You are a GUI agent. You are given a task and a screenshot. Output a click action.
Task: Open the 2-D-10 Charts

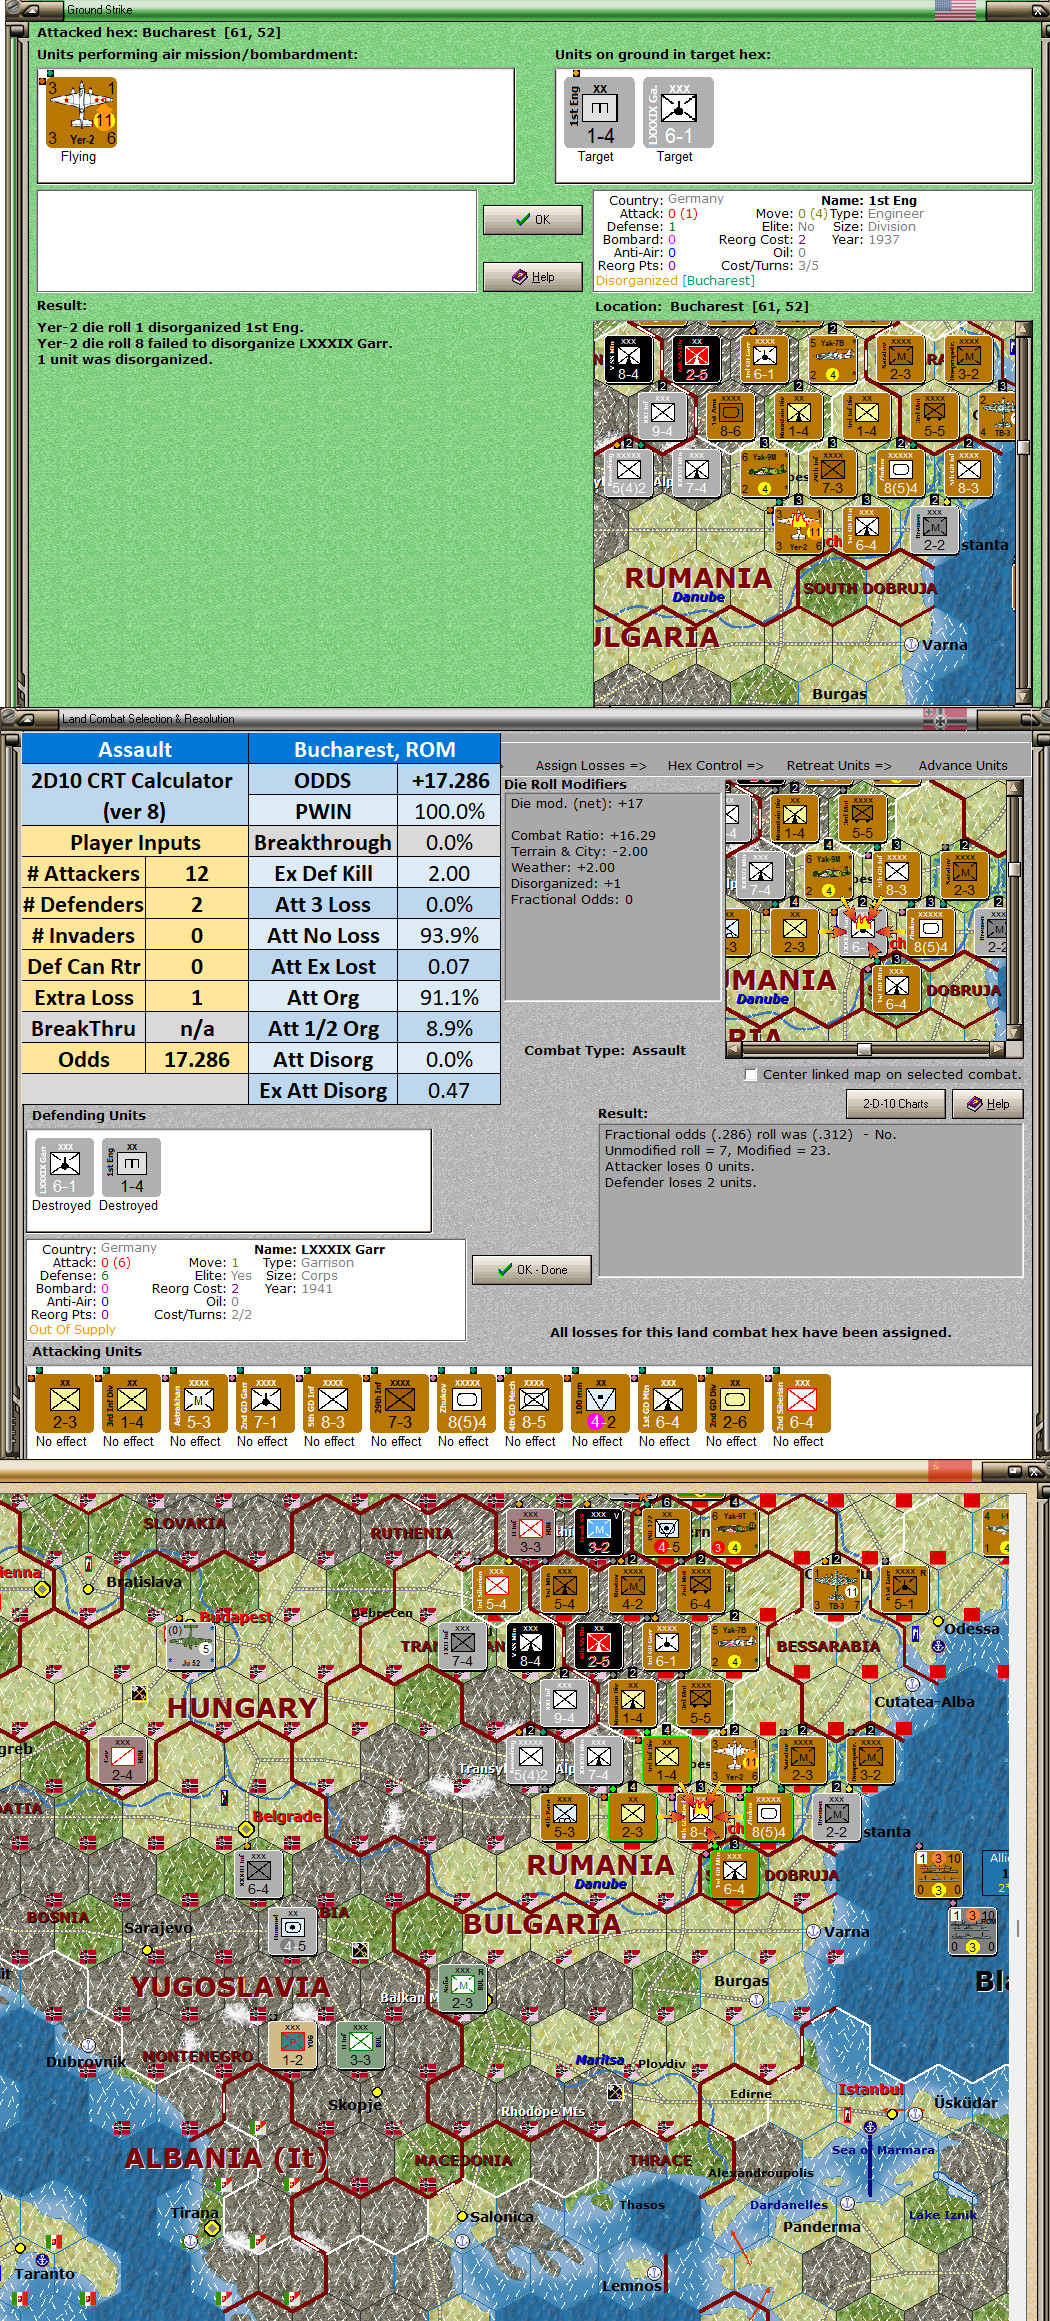(x=895, y=1104)
